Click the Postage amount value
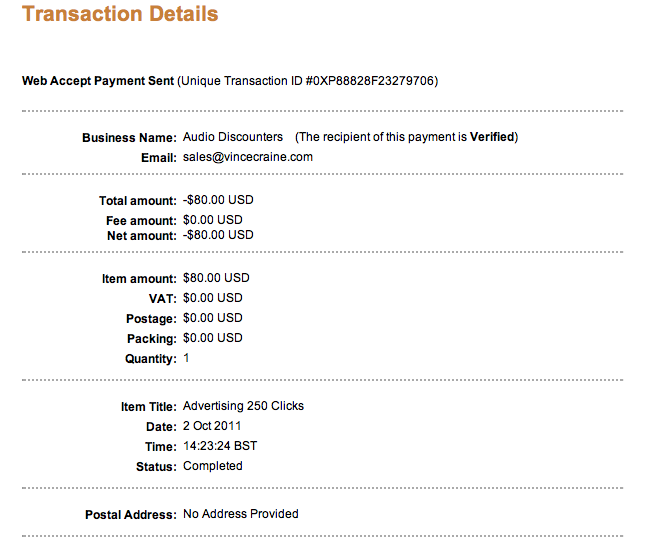 (213, 318)
